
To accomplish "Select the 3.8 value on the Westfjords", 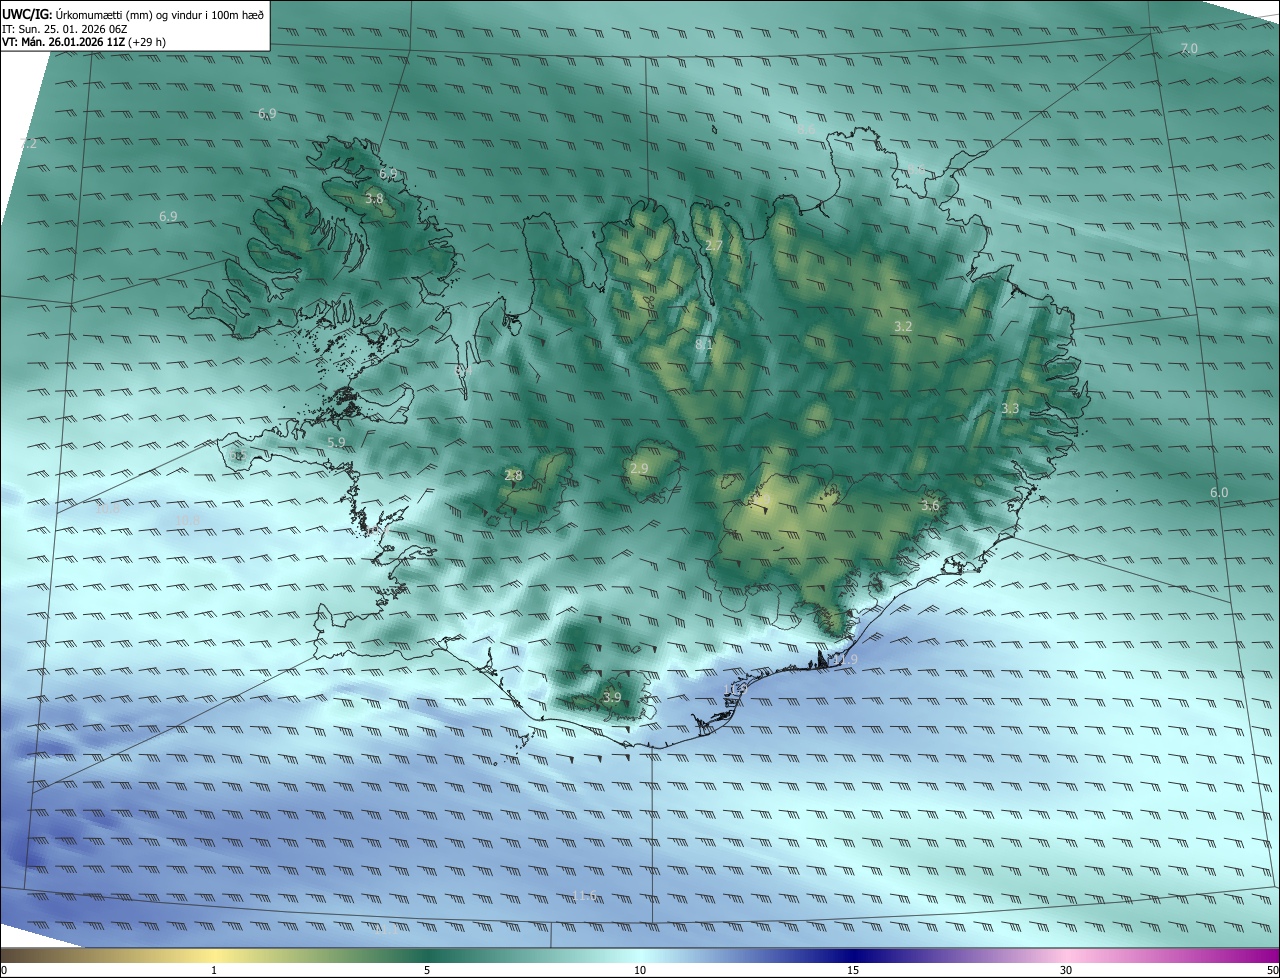I will 374,199.
